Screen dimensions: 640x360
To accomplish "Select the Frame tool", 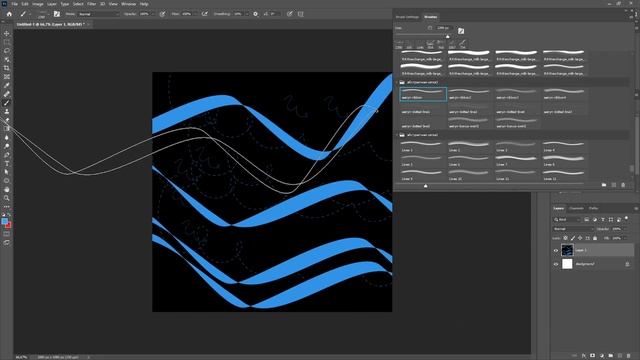I will [7, 77].
